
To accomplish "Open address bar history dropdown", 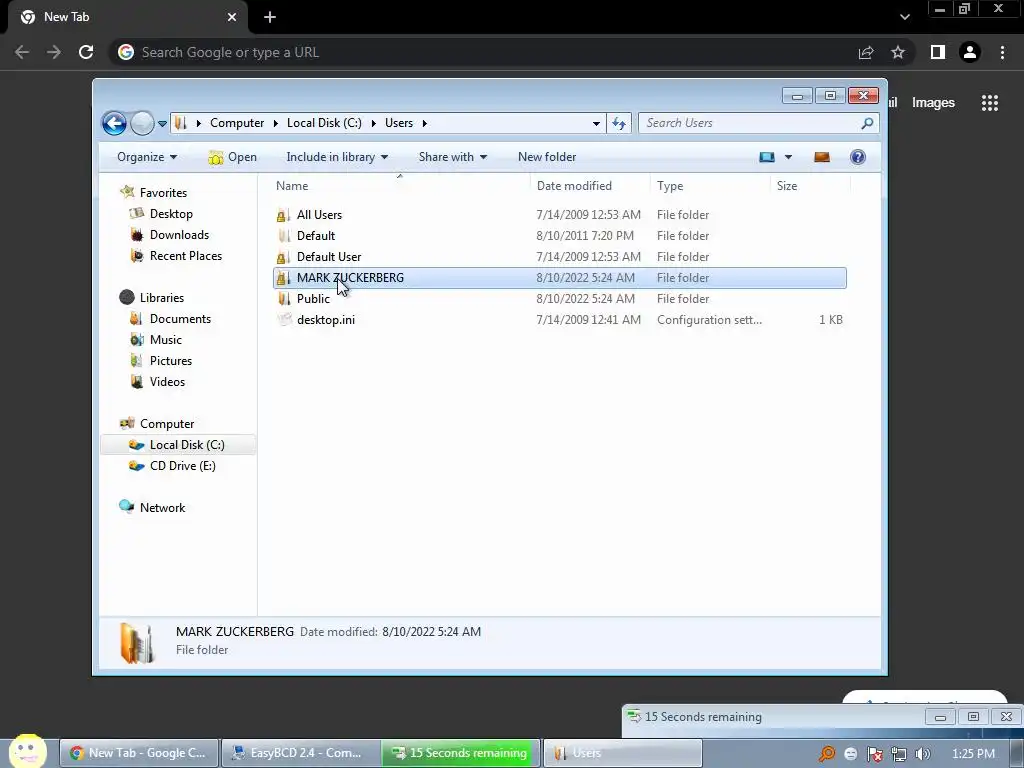I will (x=596, y=123).
